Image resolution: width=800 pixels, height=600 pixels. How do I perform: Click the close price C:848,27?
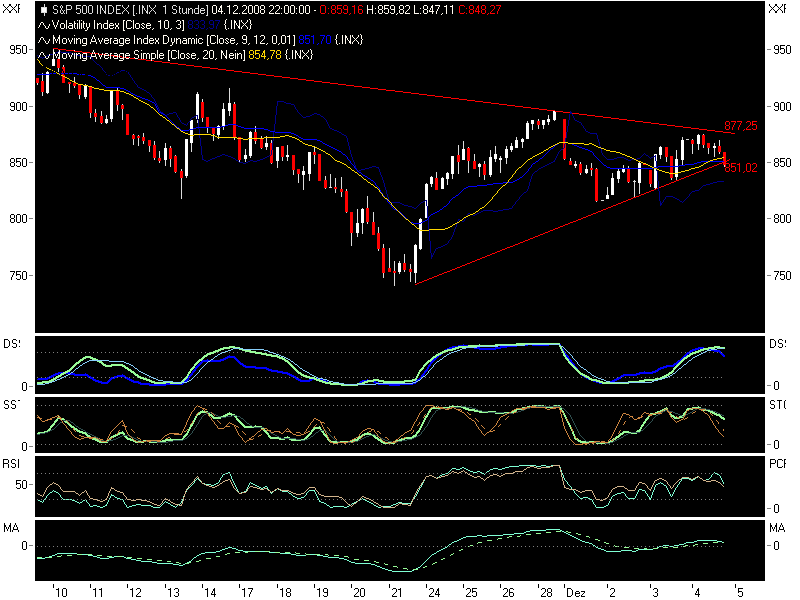tap(480, 10)
